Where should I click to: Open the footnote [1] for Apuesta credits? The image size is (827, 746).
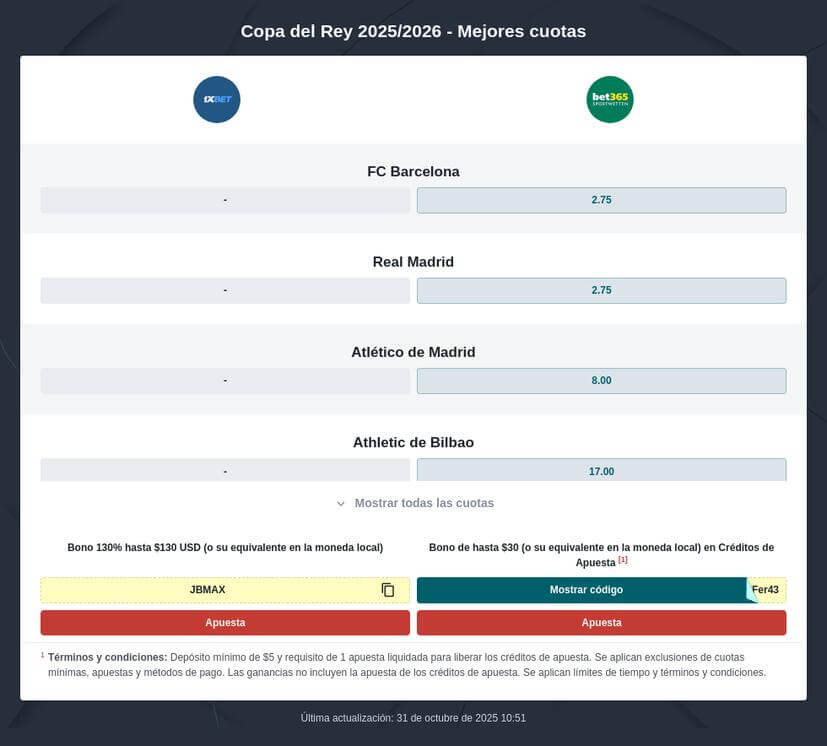(623, 561)
